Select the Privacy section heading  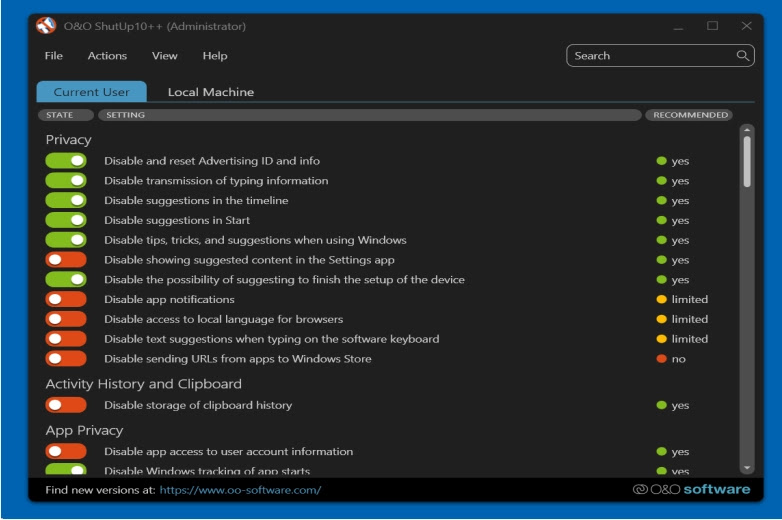coord(68,140)
